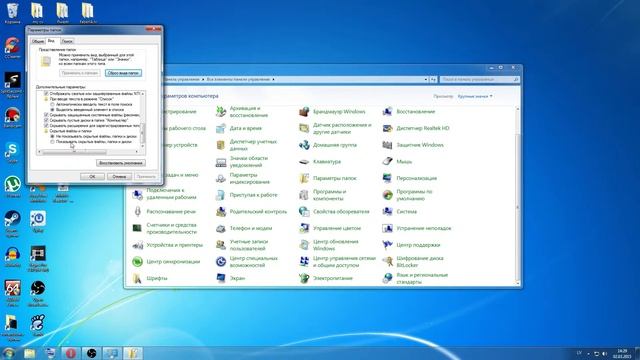Image resolution: width=640 pixels, height=360 pixels.
Task: Switch to the Поиск tab
Action: pyautogui.click(x=67, y=41)
